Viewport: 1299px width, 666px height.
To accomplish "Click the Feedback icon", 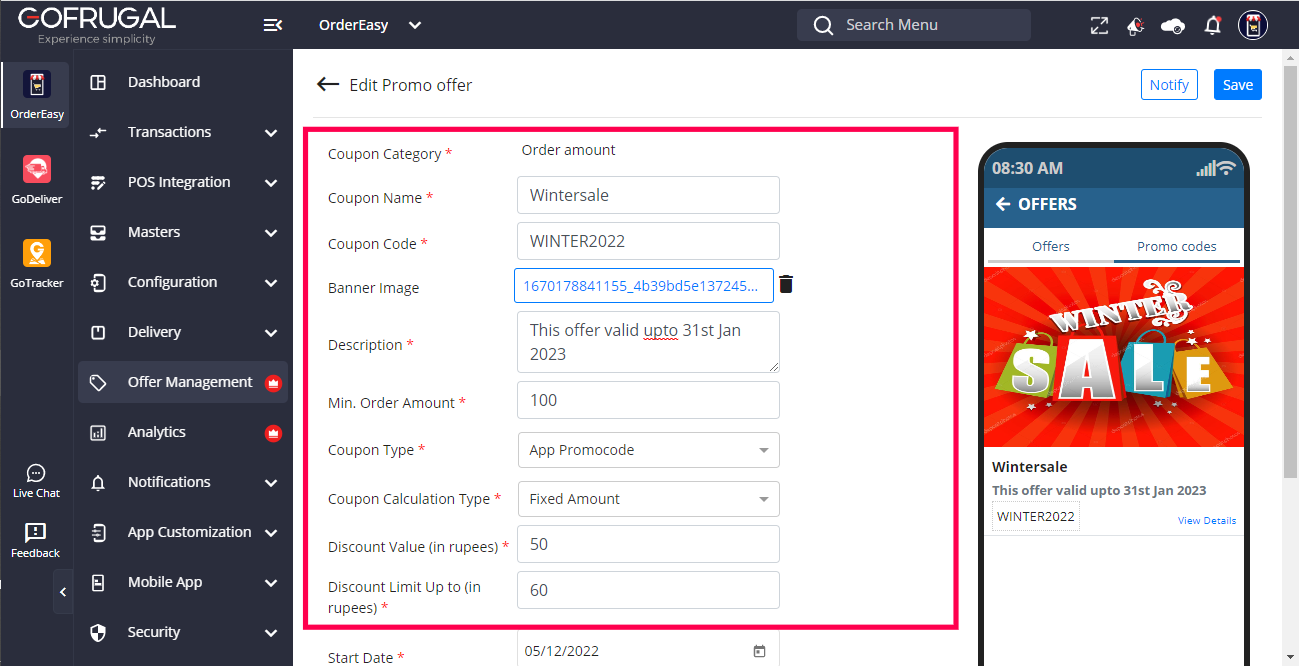I will pyautogui.click(x=36, y=540).
